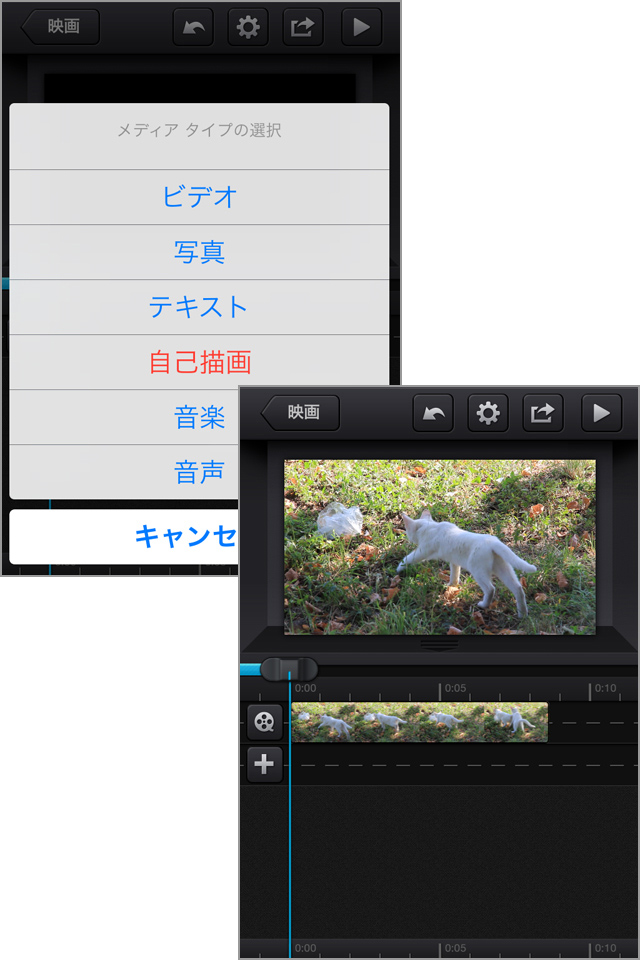The width and height of the screenshot is (640, 960).
Task: Tap the share/export icon above the cat preview
Action: (x=543, y=413)
